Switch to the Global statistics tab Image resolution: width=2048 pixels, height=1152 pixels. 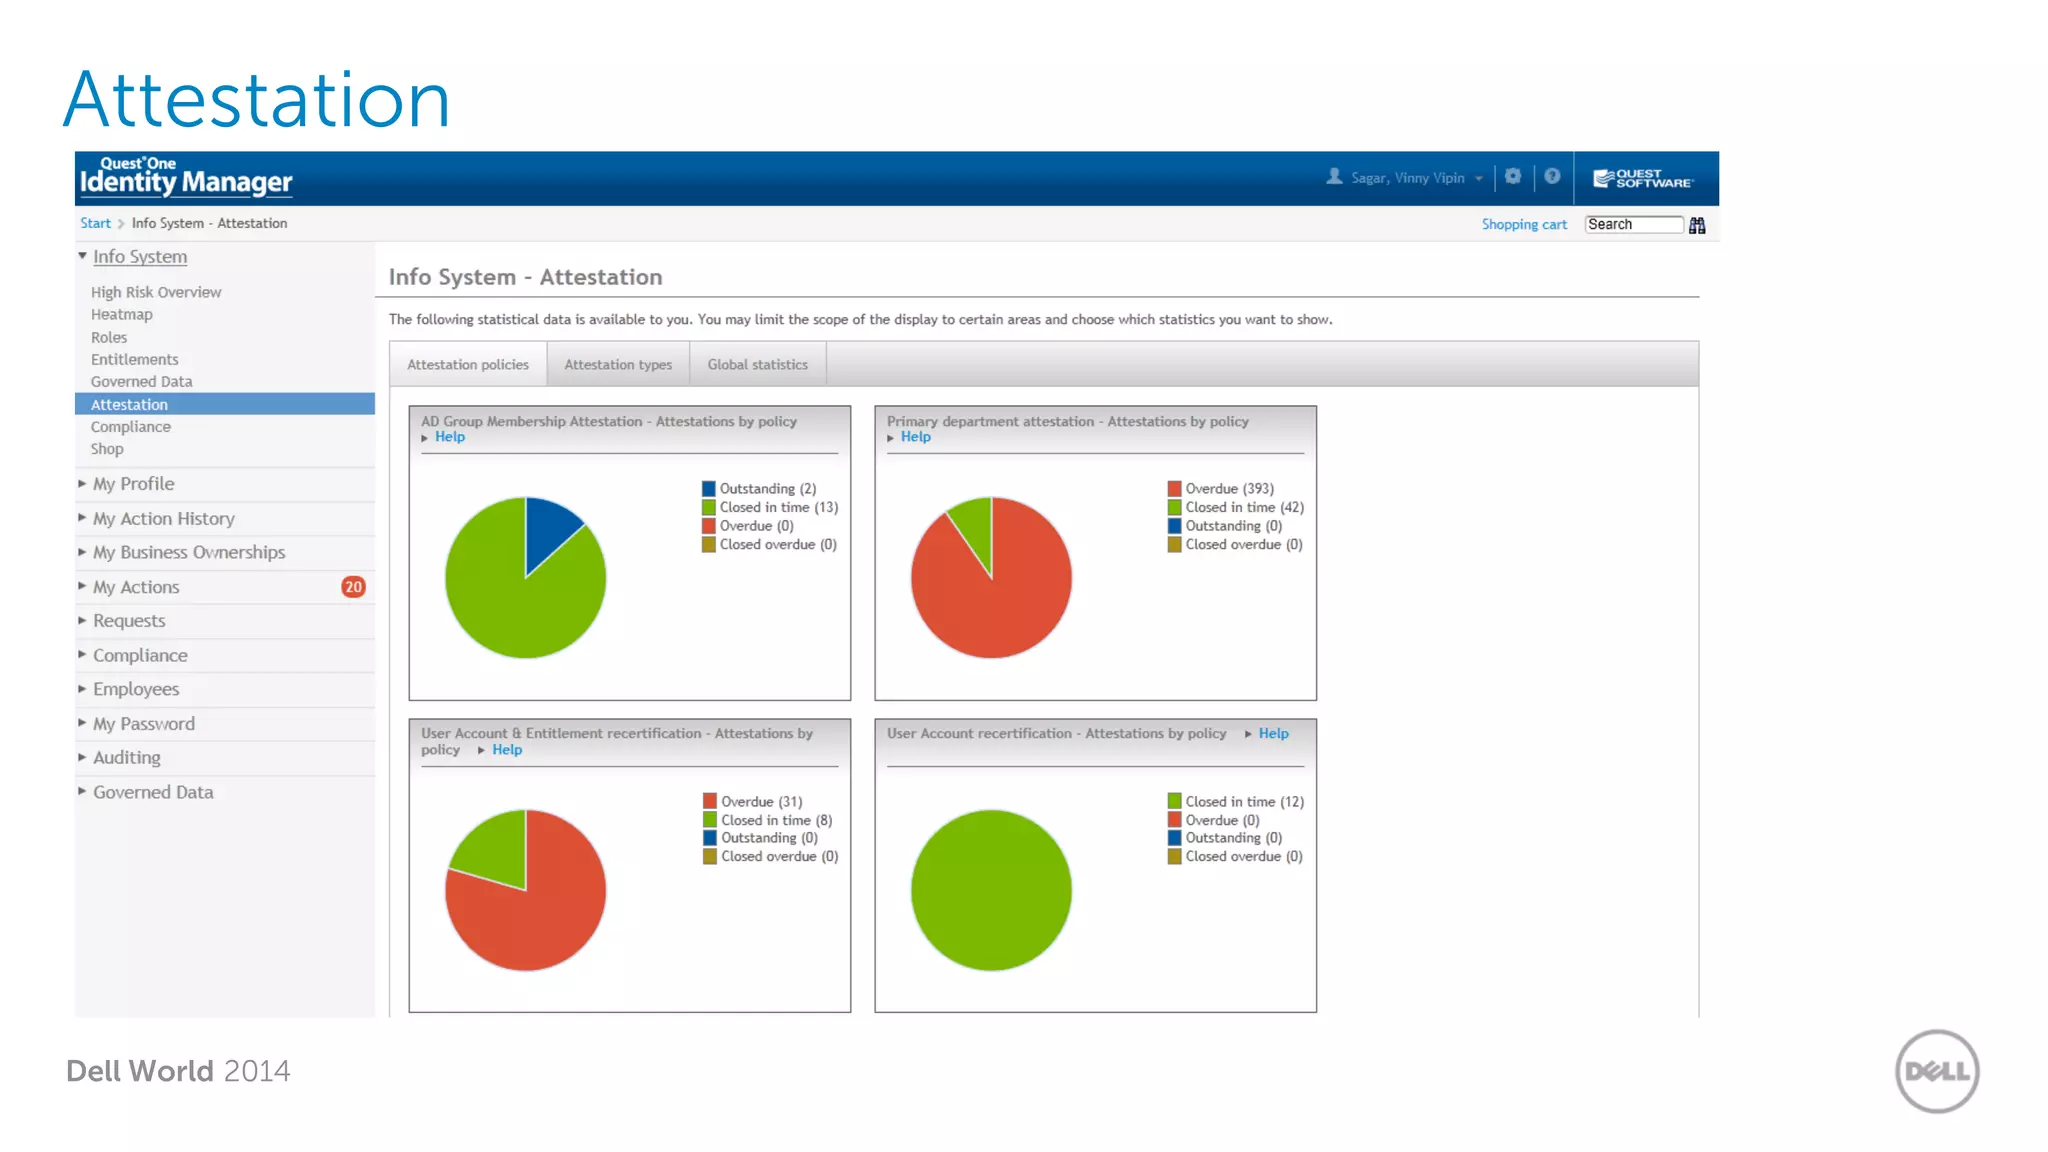(757, 365)
